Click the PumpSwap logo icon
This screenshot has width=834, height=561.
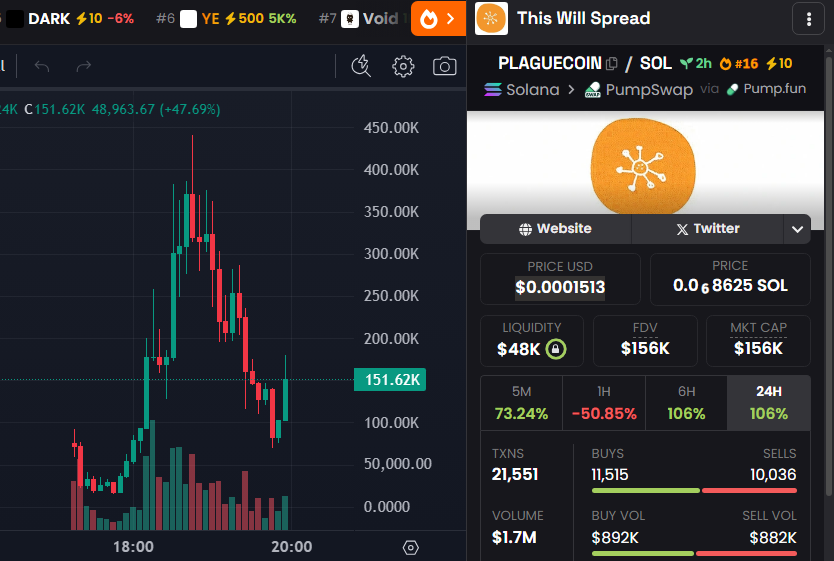[x=593, y=90]
